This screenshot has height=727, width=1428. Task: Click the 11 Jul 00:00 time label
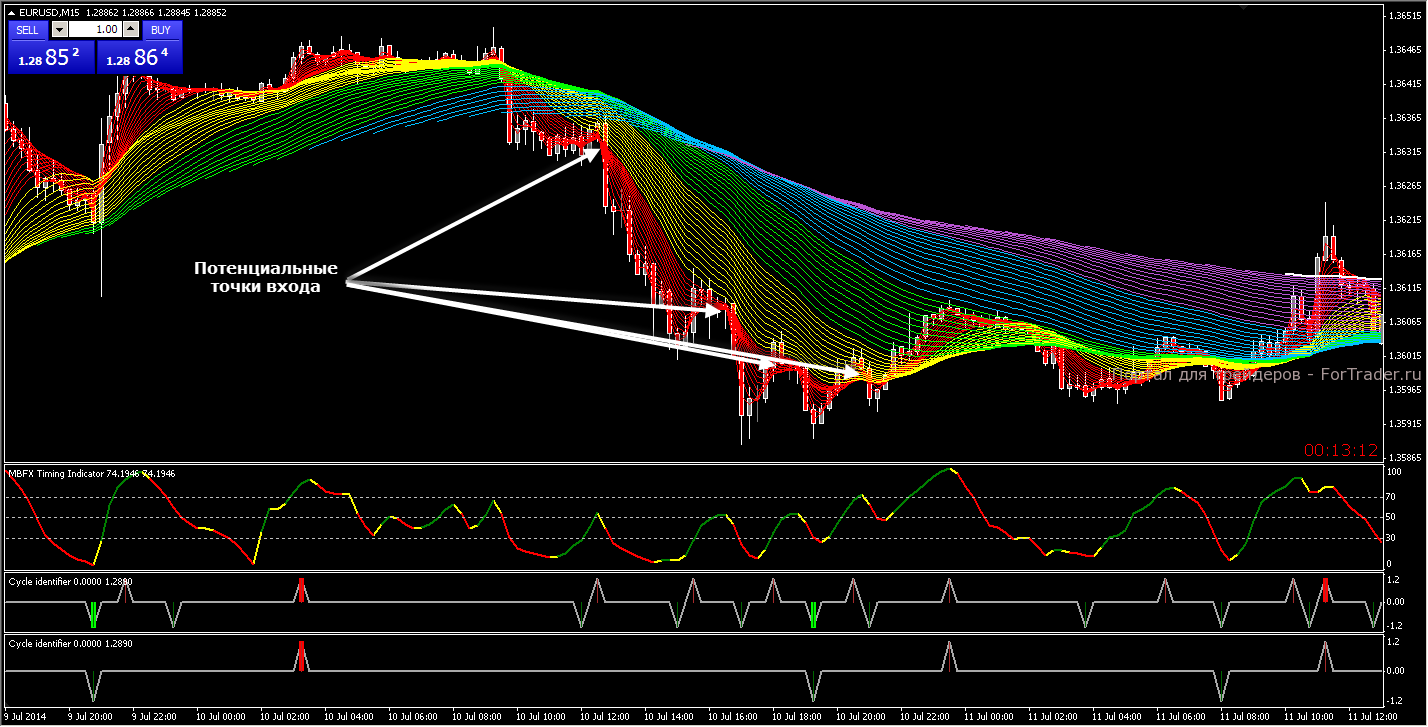pyautogui.click(x=988, y=717)
